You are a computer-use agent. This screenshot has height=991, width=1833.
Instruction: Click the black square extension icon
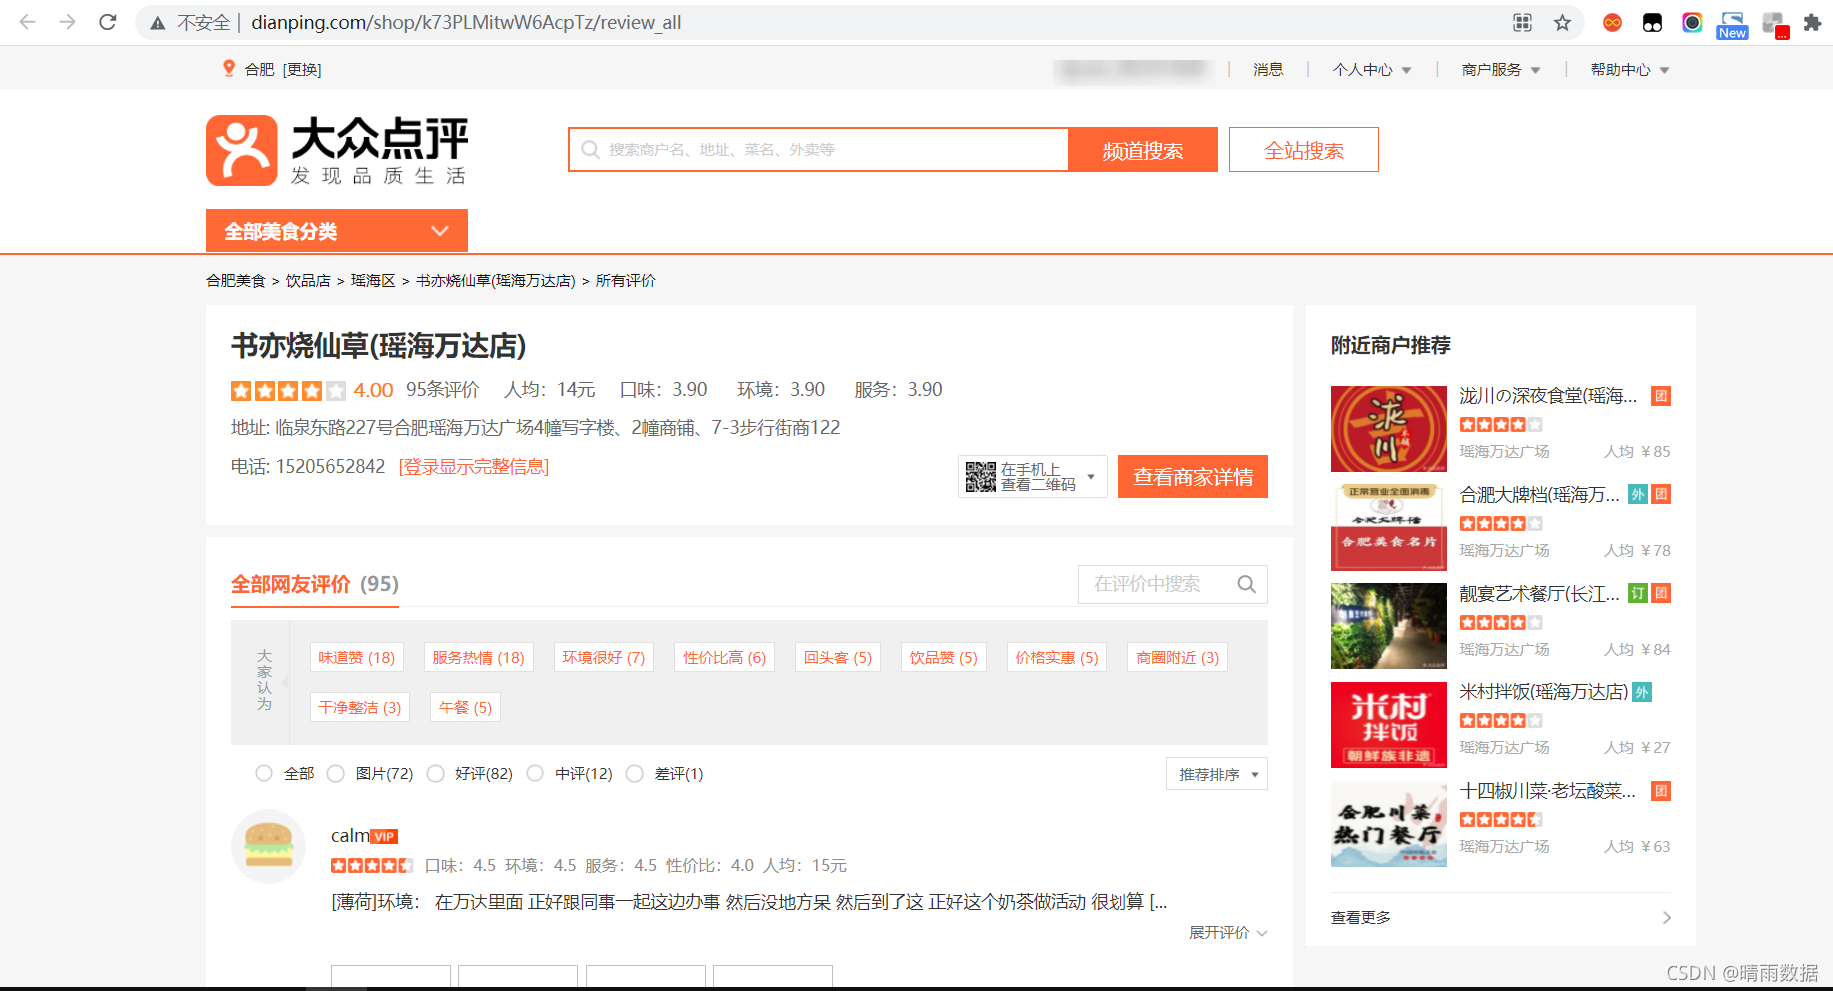(1652, 22)
